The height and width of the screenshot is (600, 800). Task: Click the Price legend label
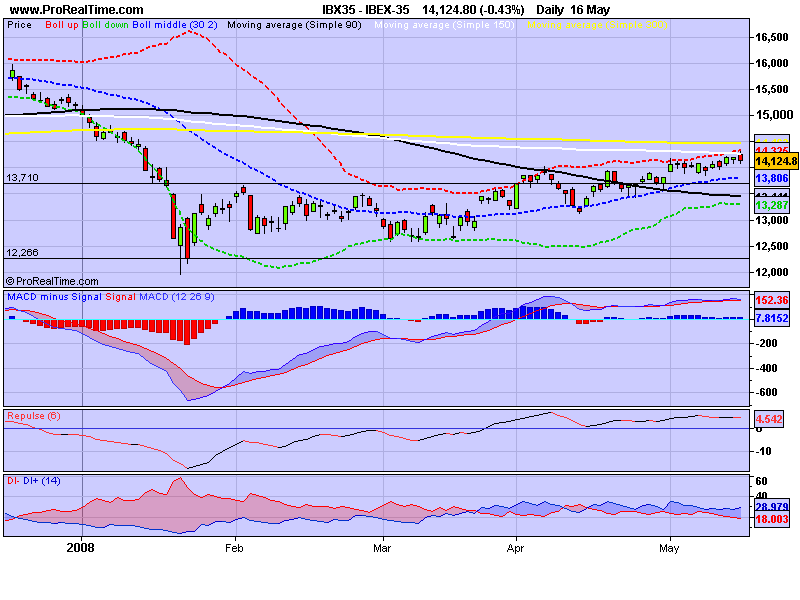(x=19, y=25)
